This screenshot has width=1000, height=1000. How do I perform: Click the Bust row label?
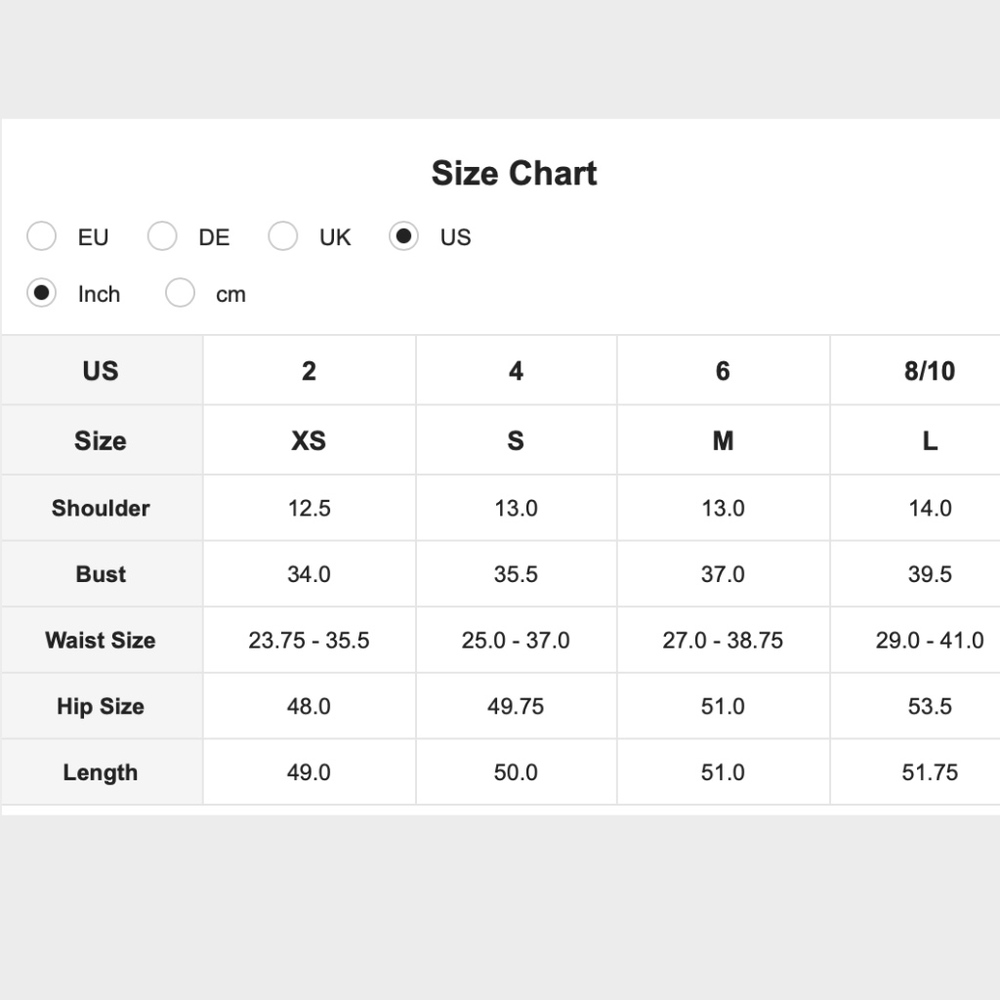click(x=101, y=574)
